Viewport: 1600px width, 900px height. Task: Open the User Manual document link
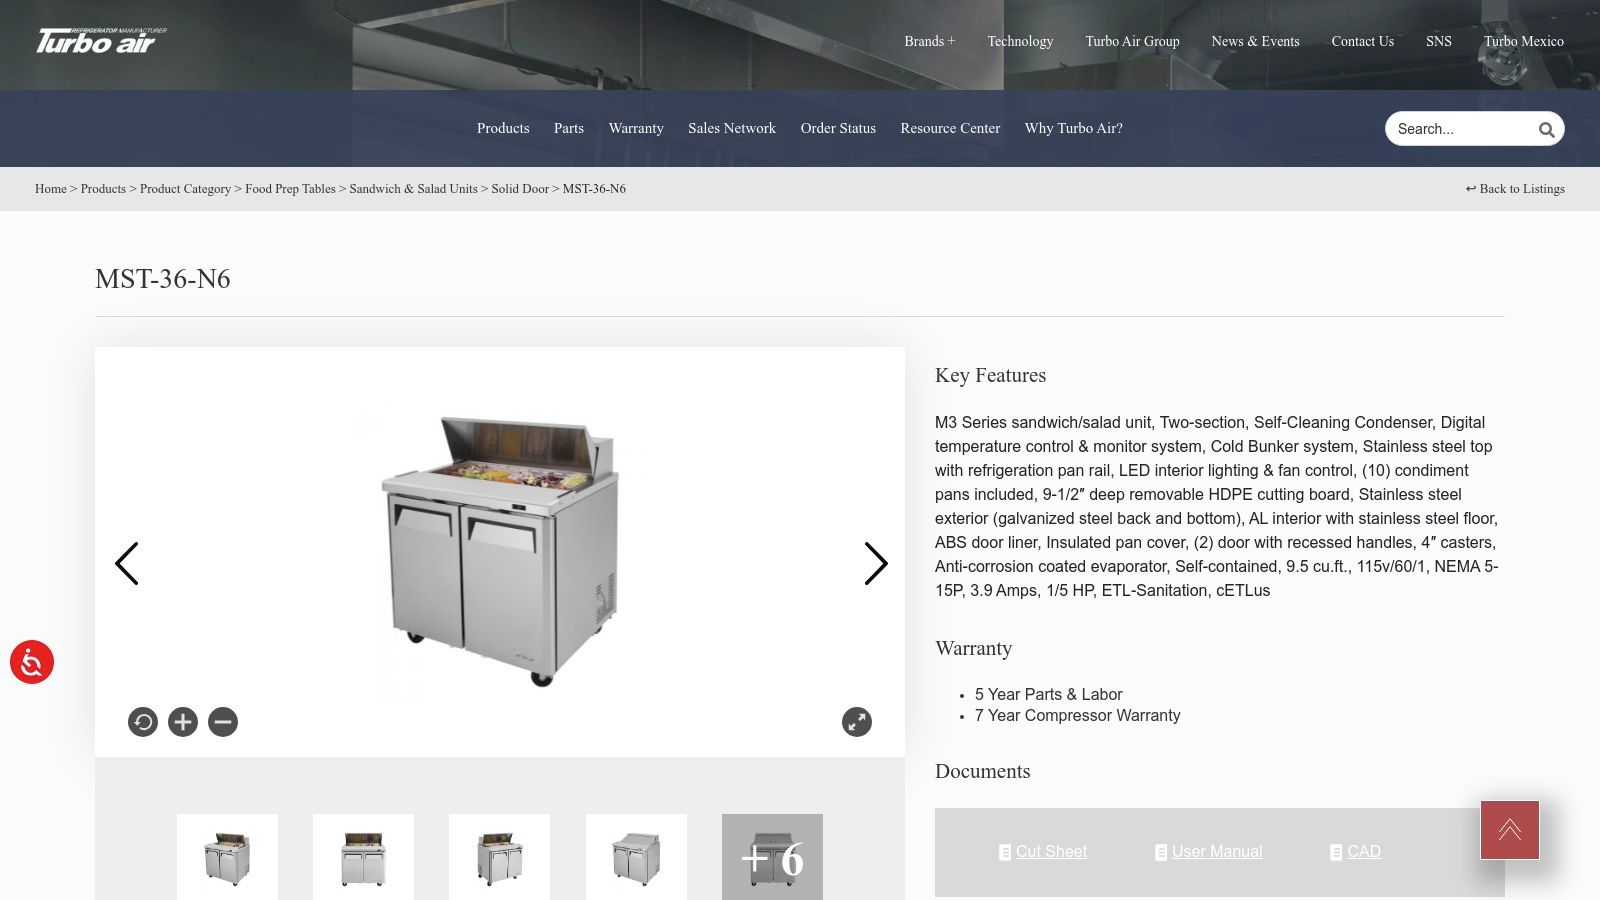[x=1217, y=852]
